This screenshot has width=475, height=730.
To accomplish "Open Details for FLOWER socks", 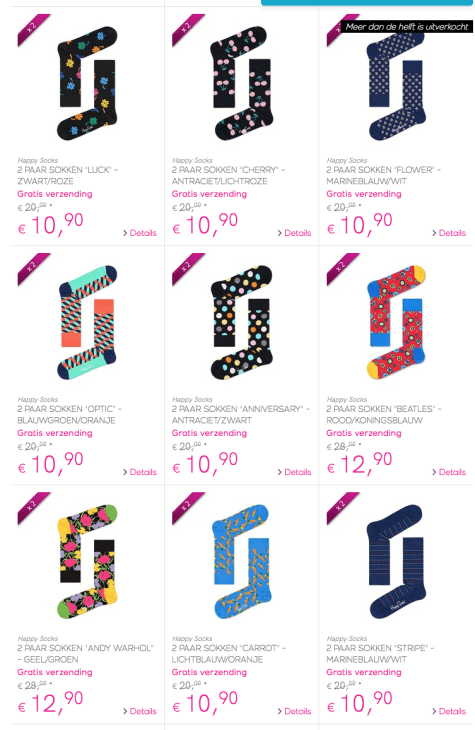I will [x=449, y=233].
